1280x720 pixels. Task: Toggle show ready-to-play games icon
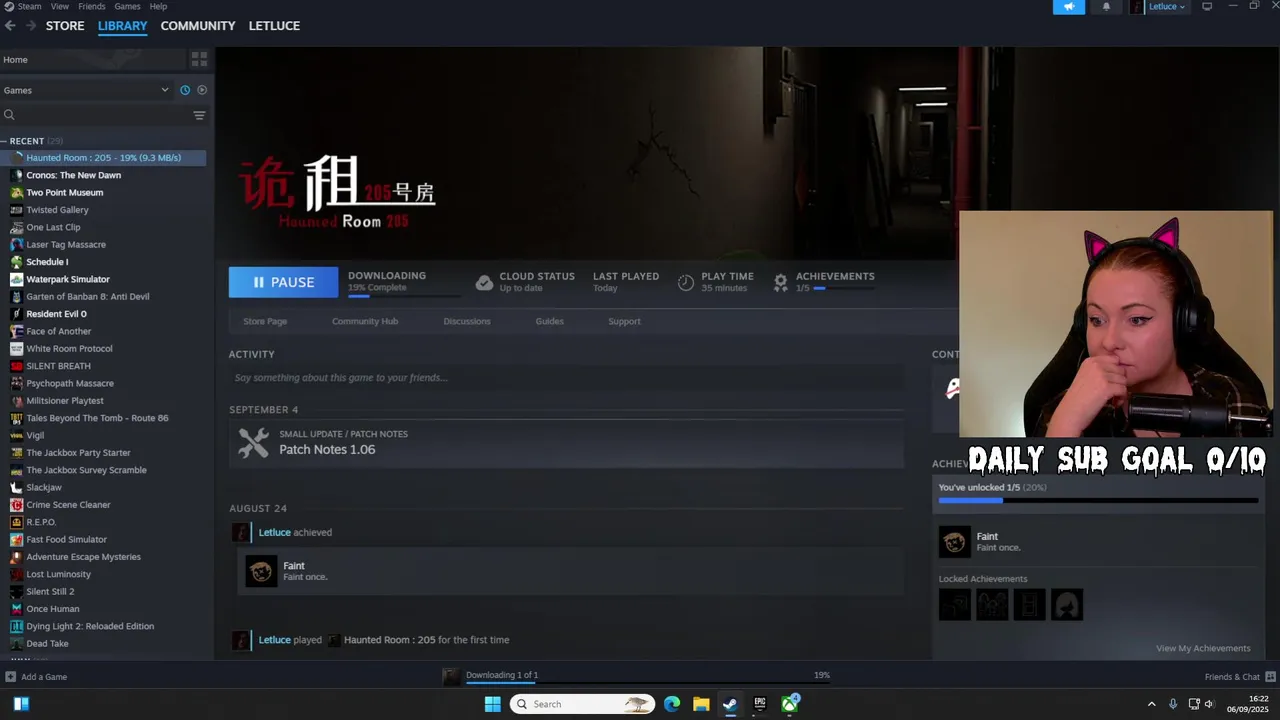coord(202,90)
